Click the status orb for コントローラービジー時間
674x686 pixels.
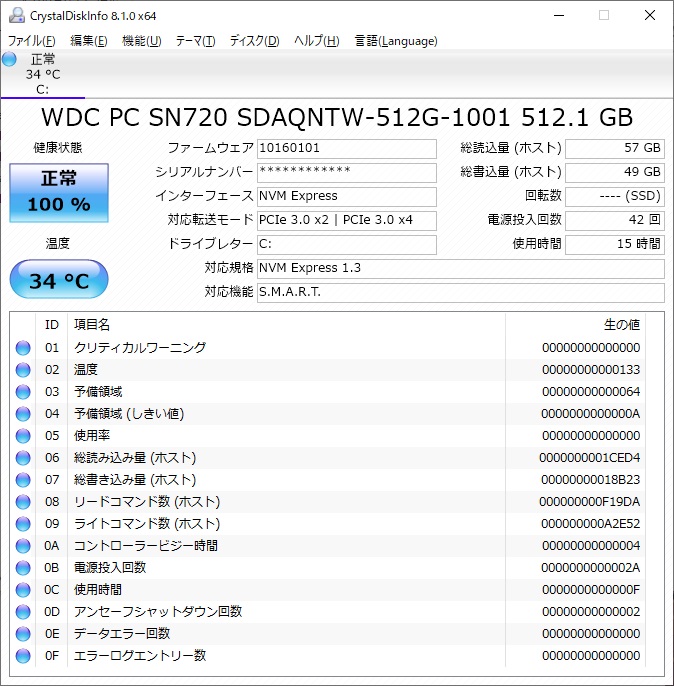pos(23,546)
